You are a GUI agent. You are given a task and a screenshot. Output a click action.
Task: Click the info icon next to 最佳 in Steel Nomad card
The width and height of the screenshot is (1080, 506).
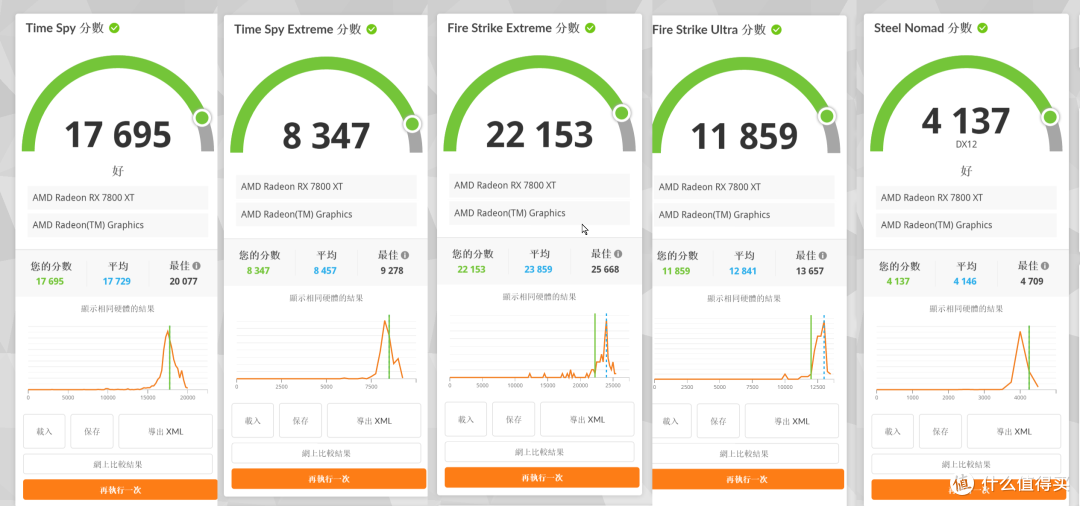point(1046,266)
